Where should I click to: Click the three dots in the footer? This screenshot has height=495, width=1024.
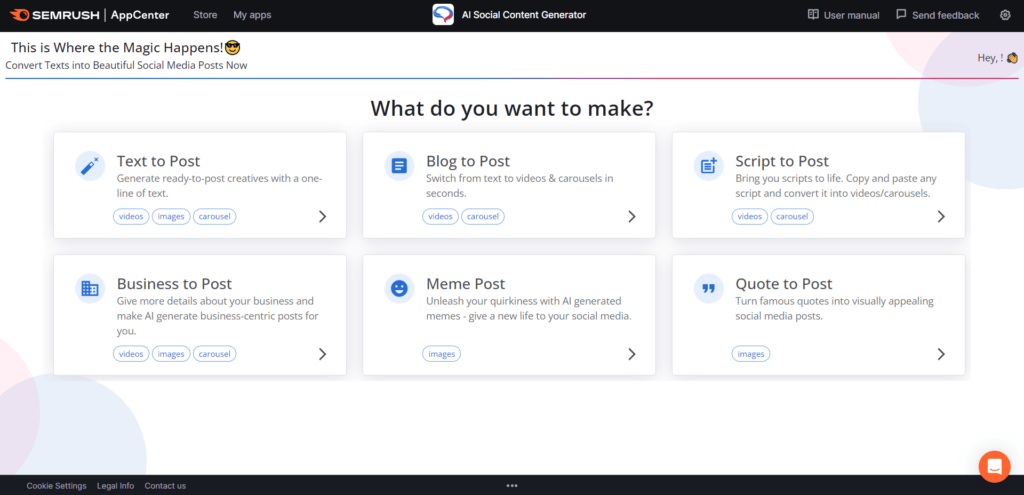coord(512,486)
